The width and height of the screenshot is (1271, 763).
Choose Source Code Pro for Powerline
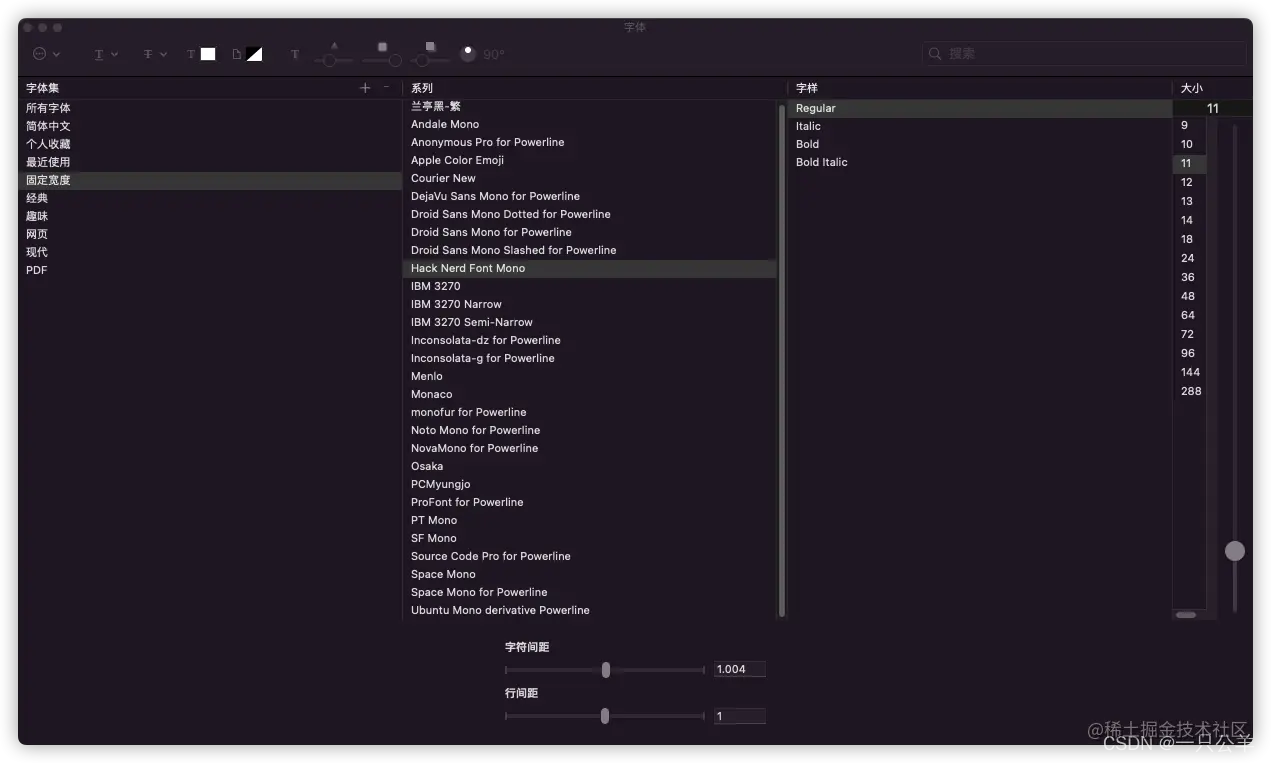[x=590, y=556]
